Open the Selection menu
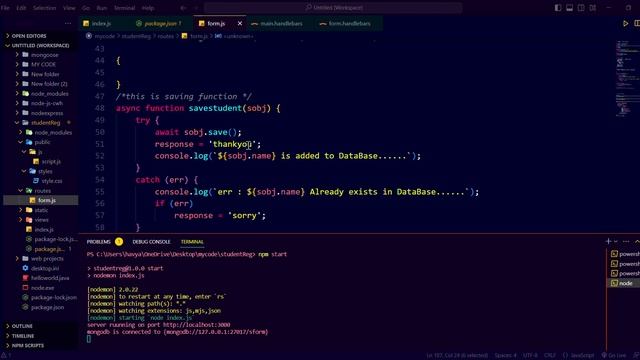The width and height of the screenshot is (640, 360). click(x=44, y=8)
